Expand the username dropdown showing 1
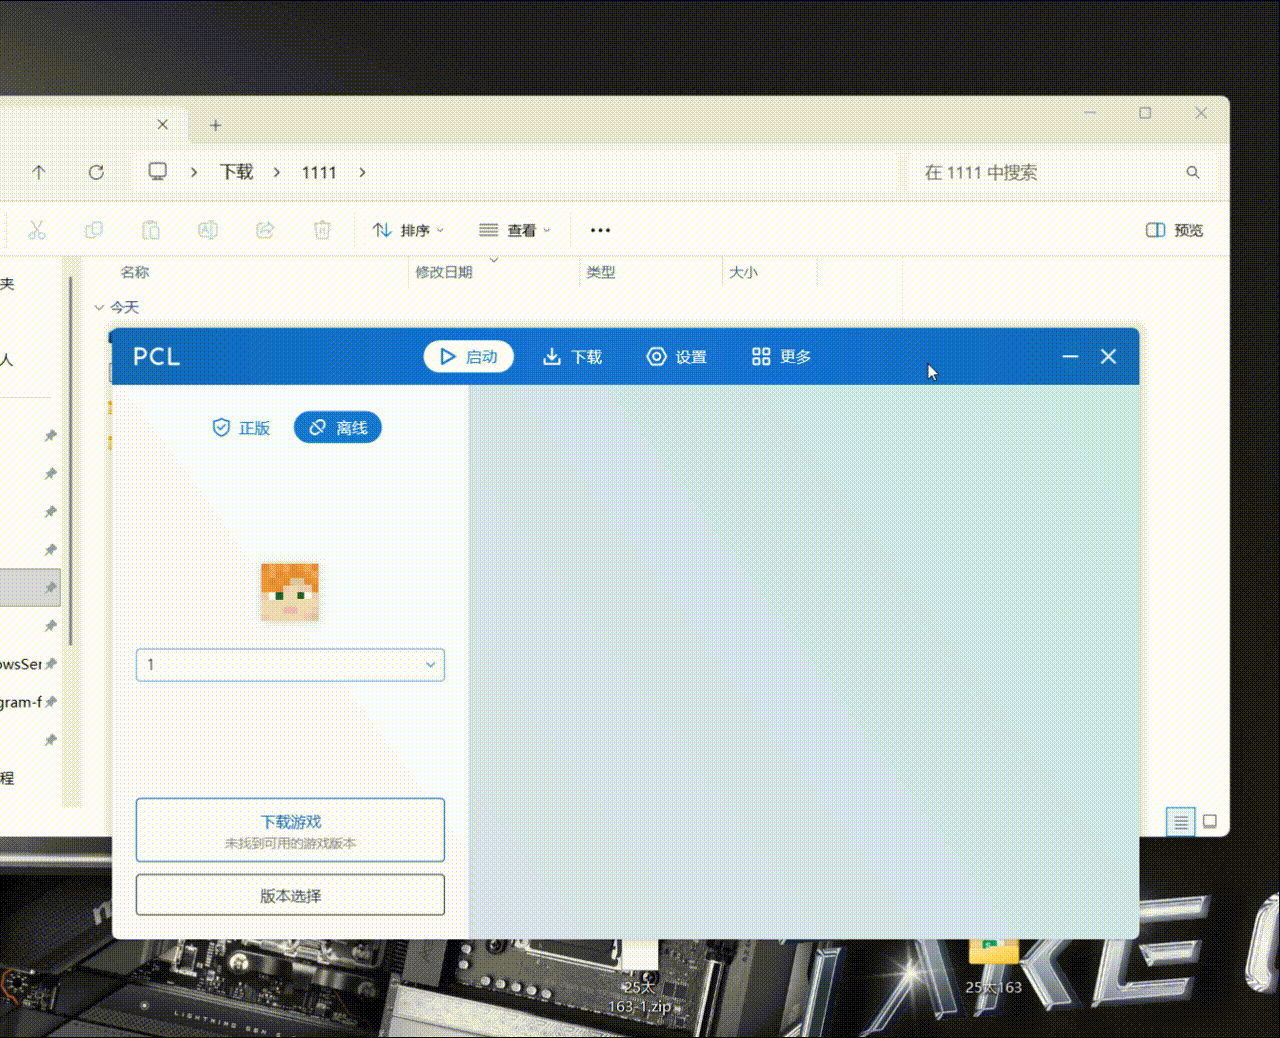 click(x=290, y=665)
